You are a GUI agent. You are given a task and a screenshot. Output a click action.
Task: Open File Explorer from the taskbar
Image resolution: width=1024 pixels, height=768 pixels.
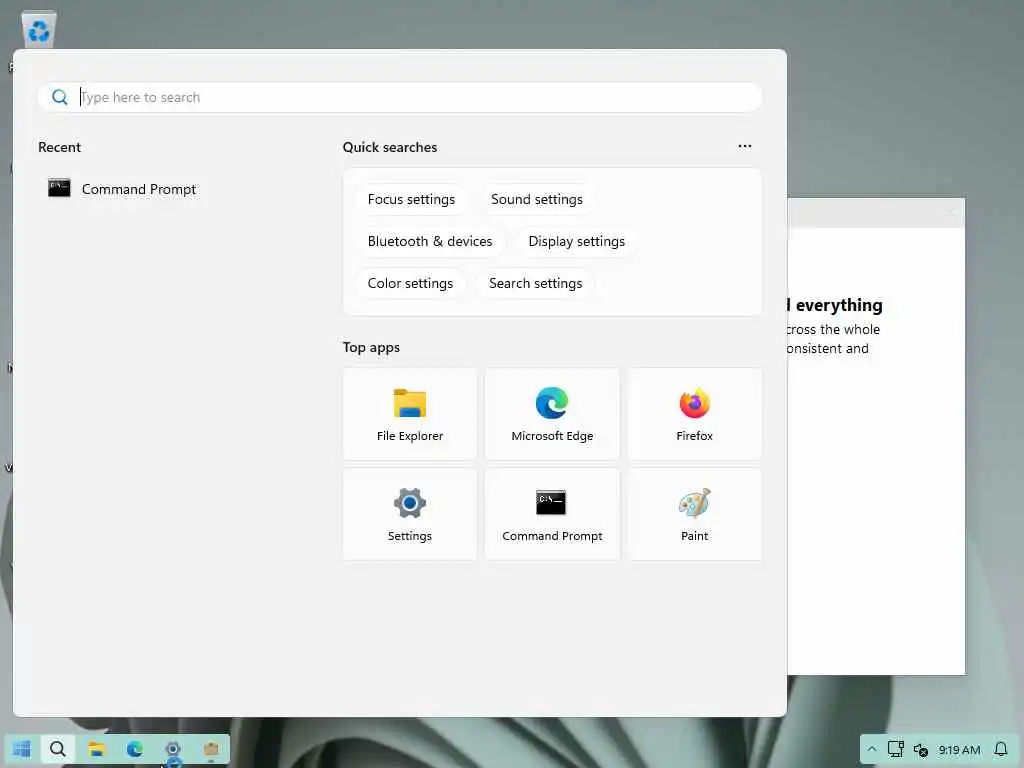(x=97, y=749)
